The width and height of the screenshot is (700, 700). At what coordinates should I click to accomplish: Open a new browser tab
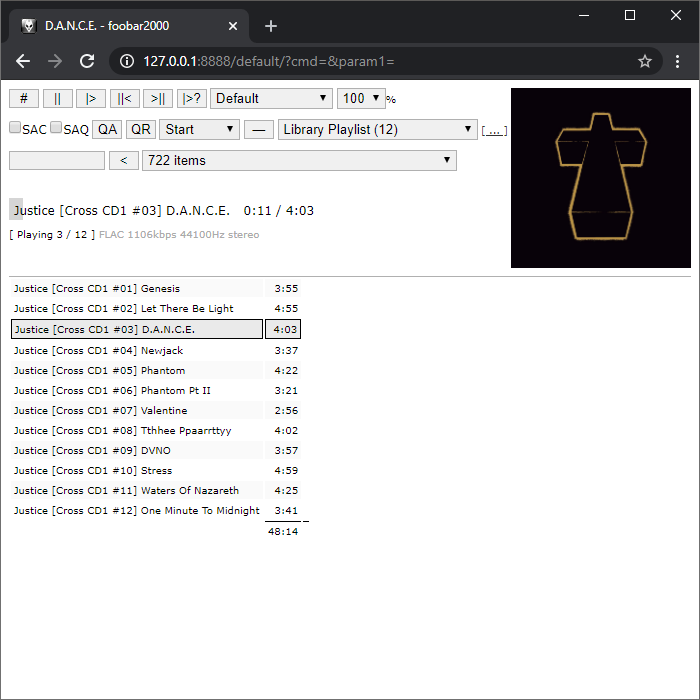[270, 26]
